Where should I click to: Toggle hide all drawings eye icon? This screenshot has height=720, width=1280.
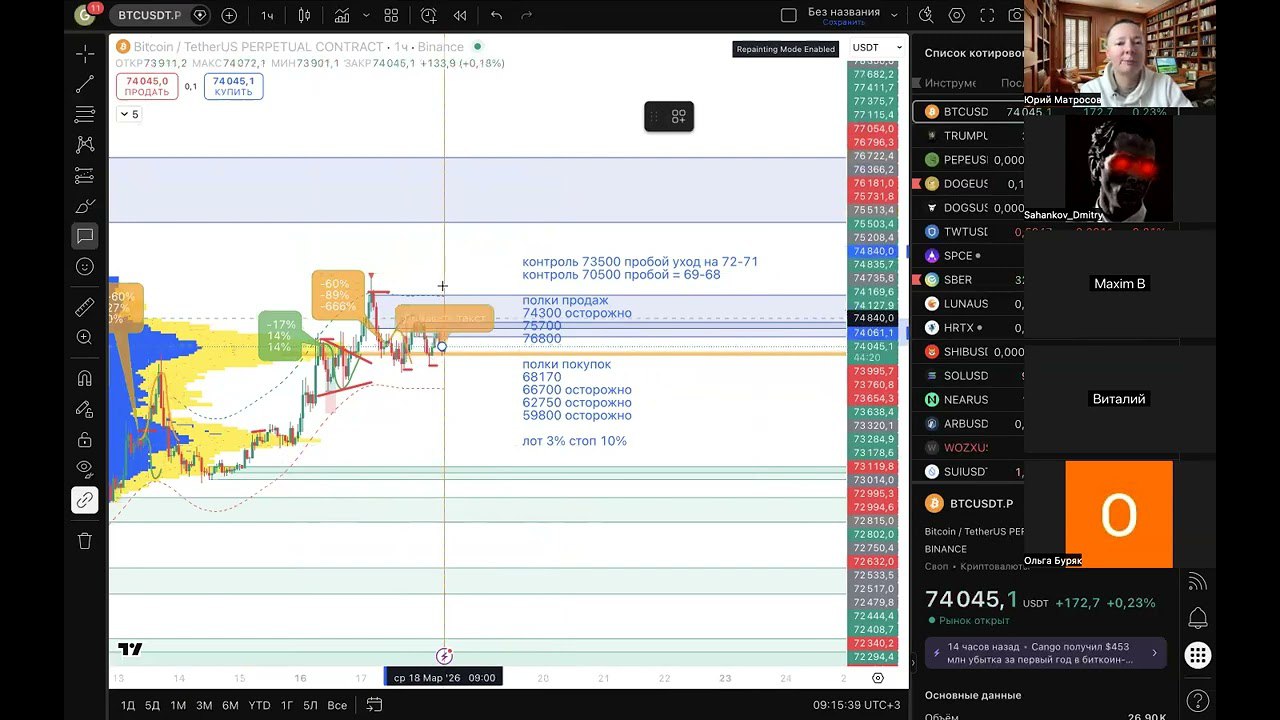point(85,468)
